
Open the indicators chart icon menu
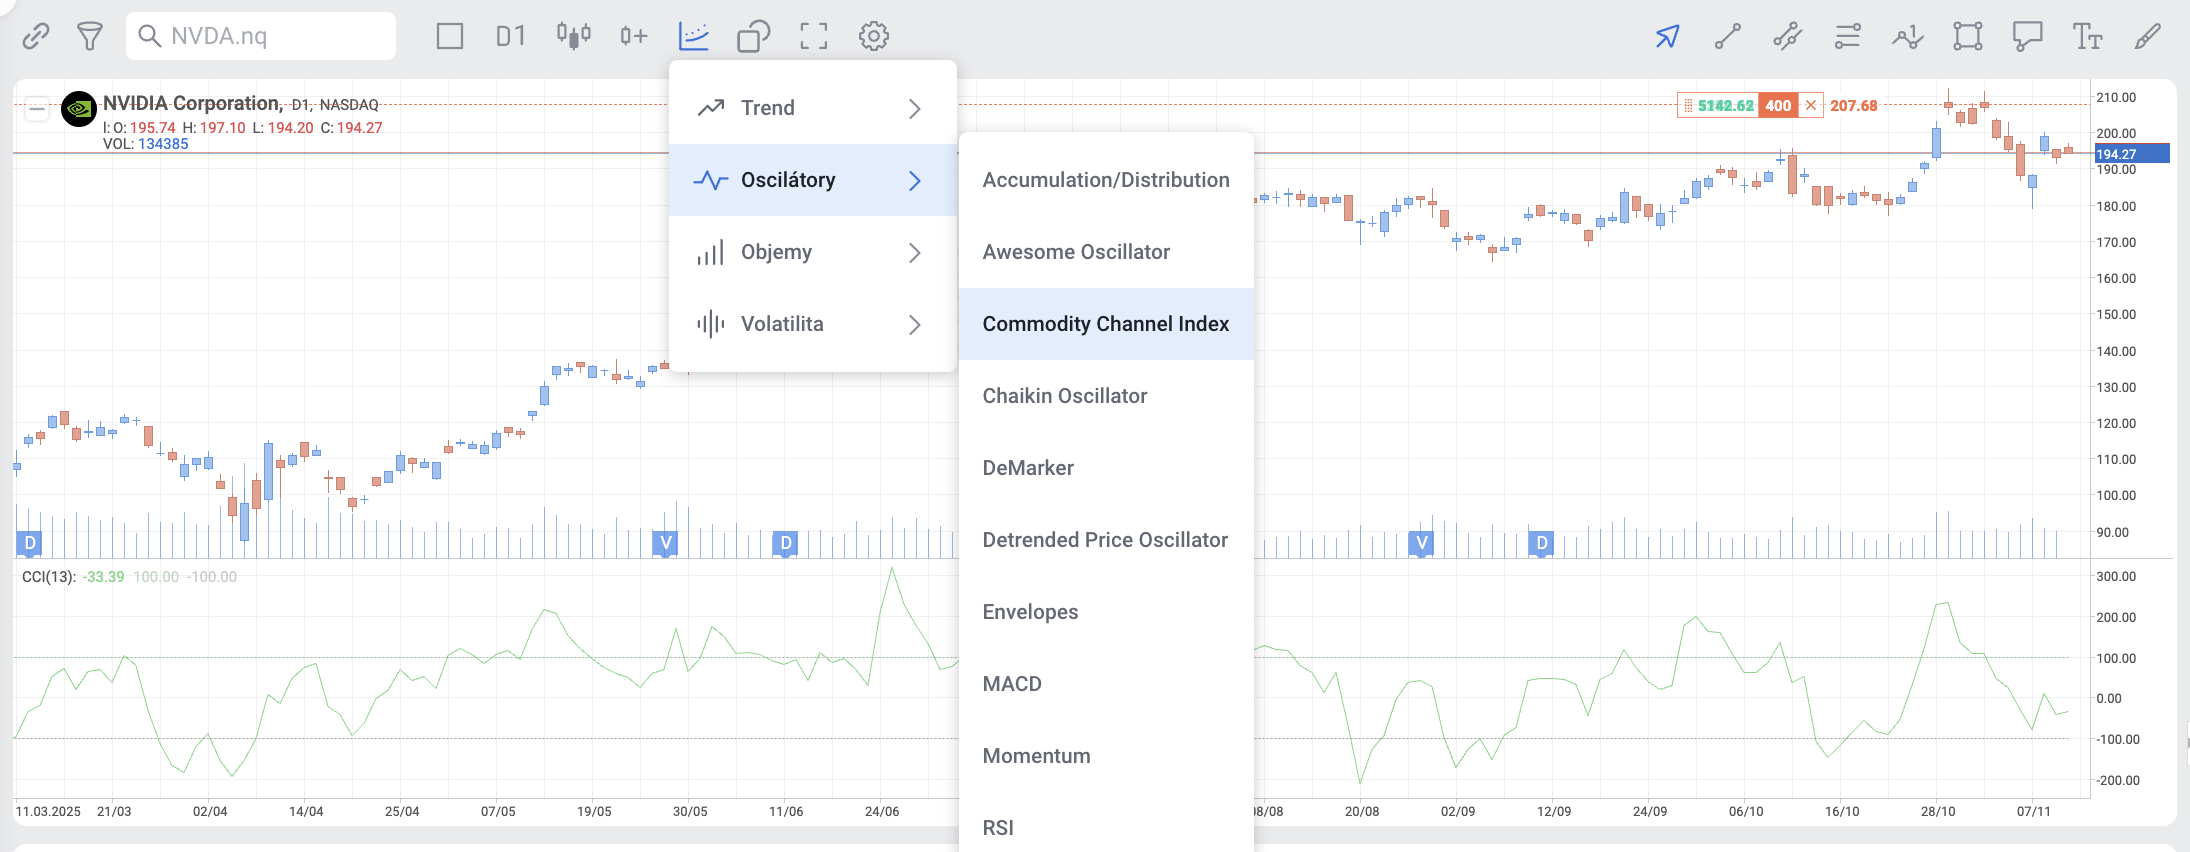694,37
